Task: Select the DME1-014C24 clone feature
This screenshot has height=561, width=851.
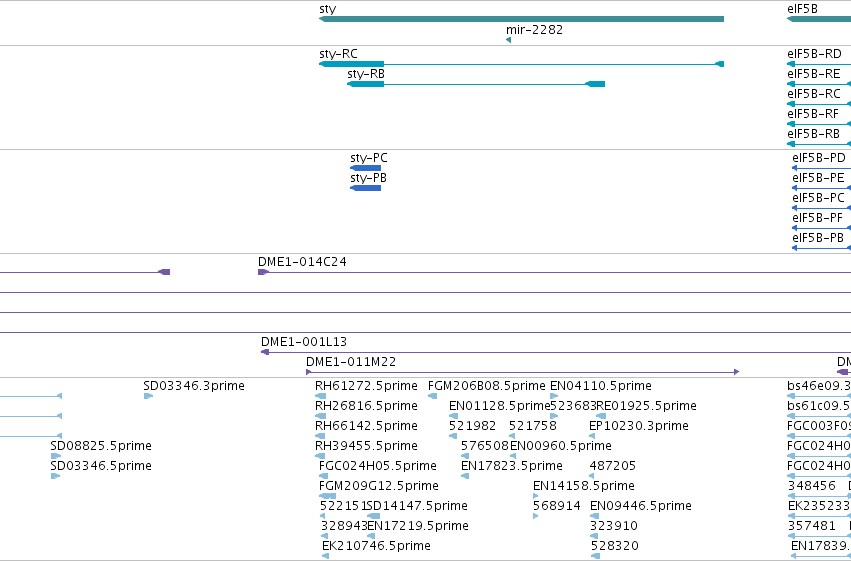Action: pos(554,272)
